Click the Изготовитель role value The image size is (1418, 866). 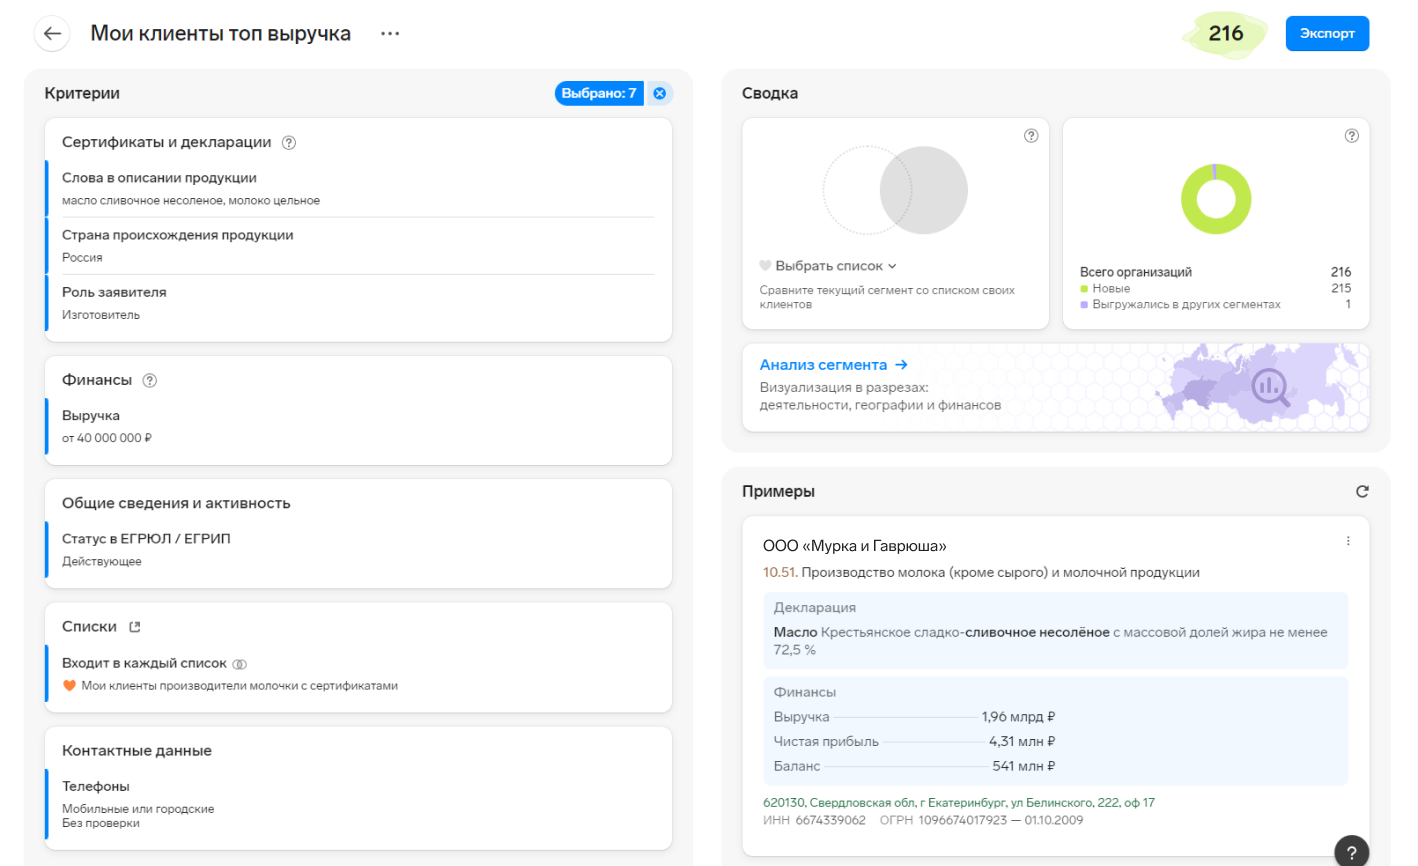(x=101, y=315)
